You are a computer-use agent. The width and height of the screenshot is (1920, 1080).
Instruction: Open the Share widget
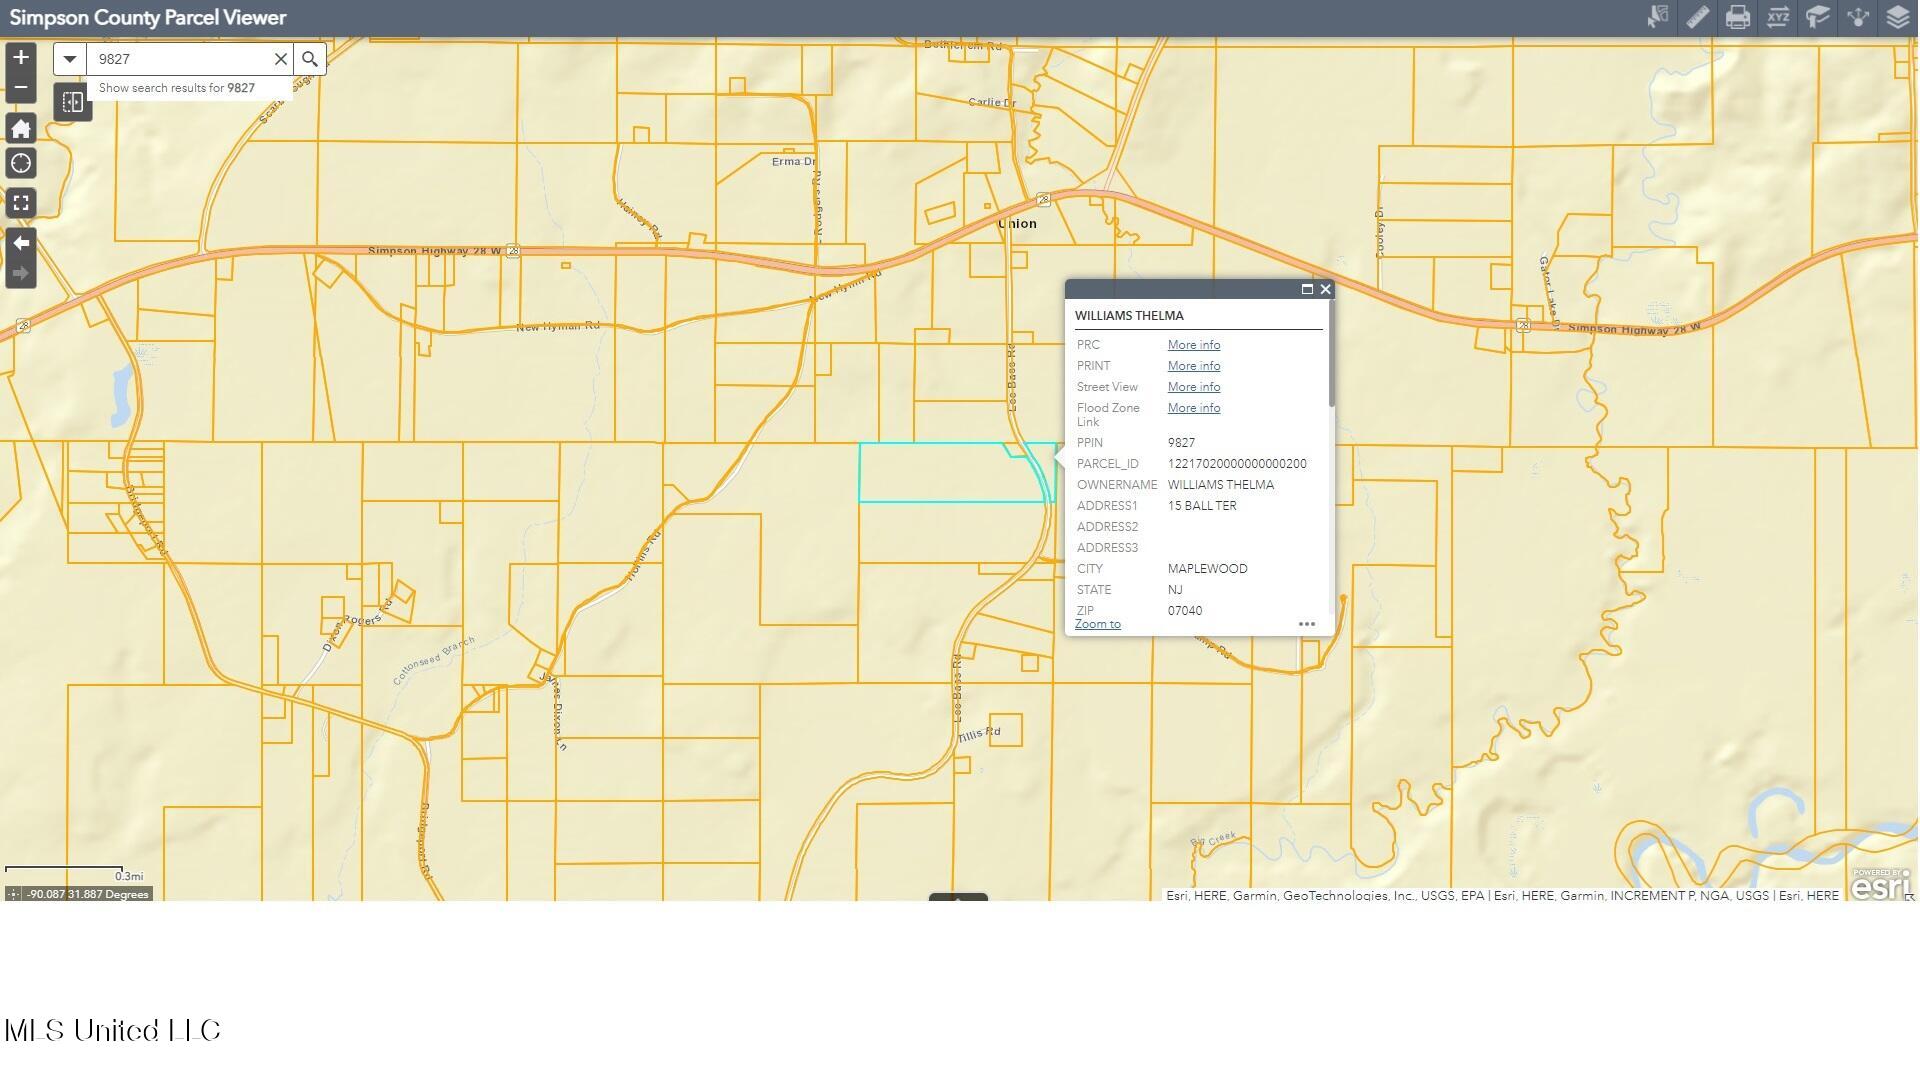click(1858, 17)
